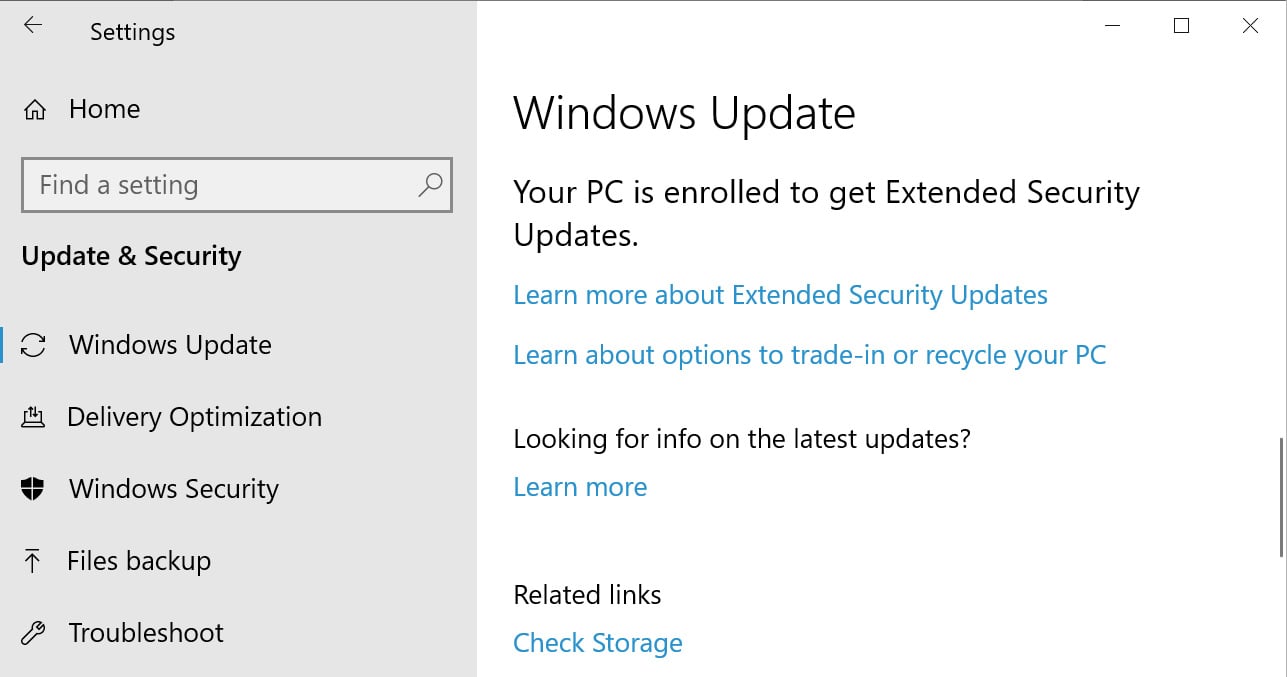Open options to trade-in or recycle PC

click(x=809, y=355)
